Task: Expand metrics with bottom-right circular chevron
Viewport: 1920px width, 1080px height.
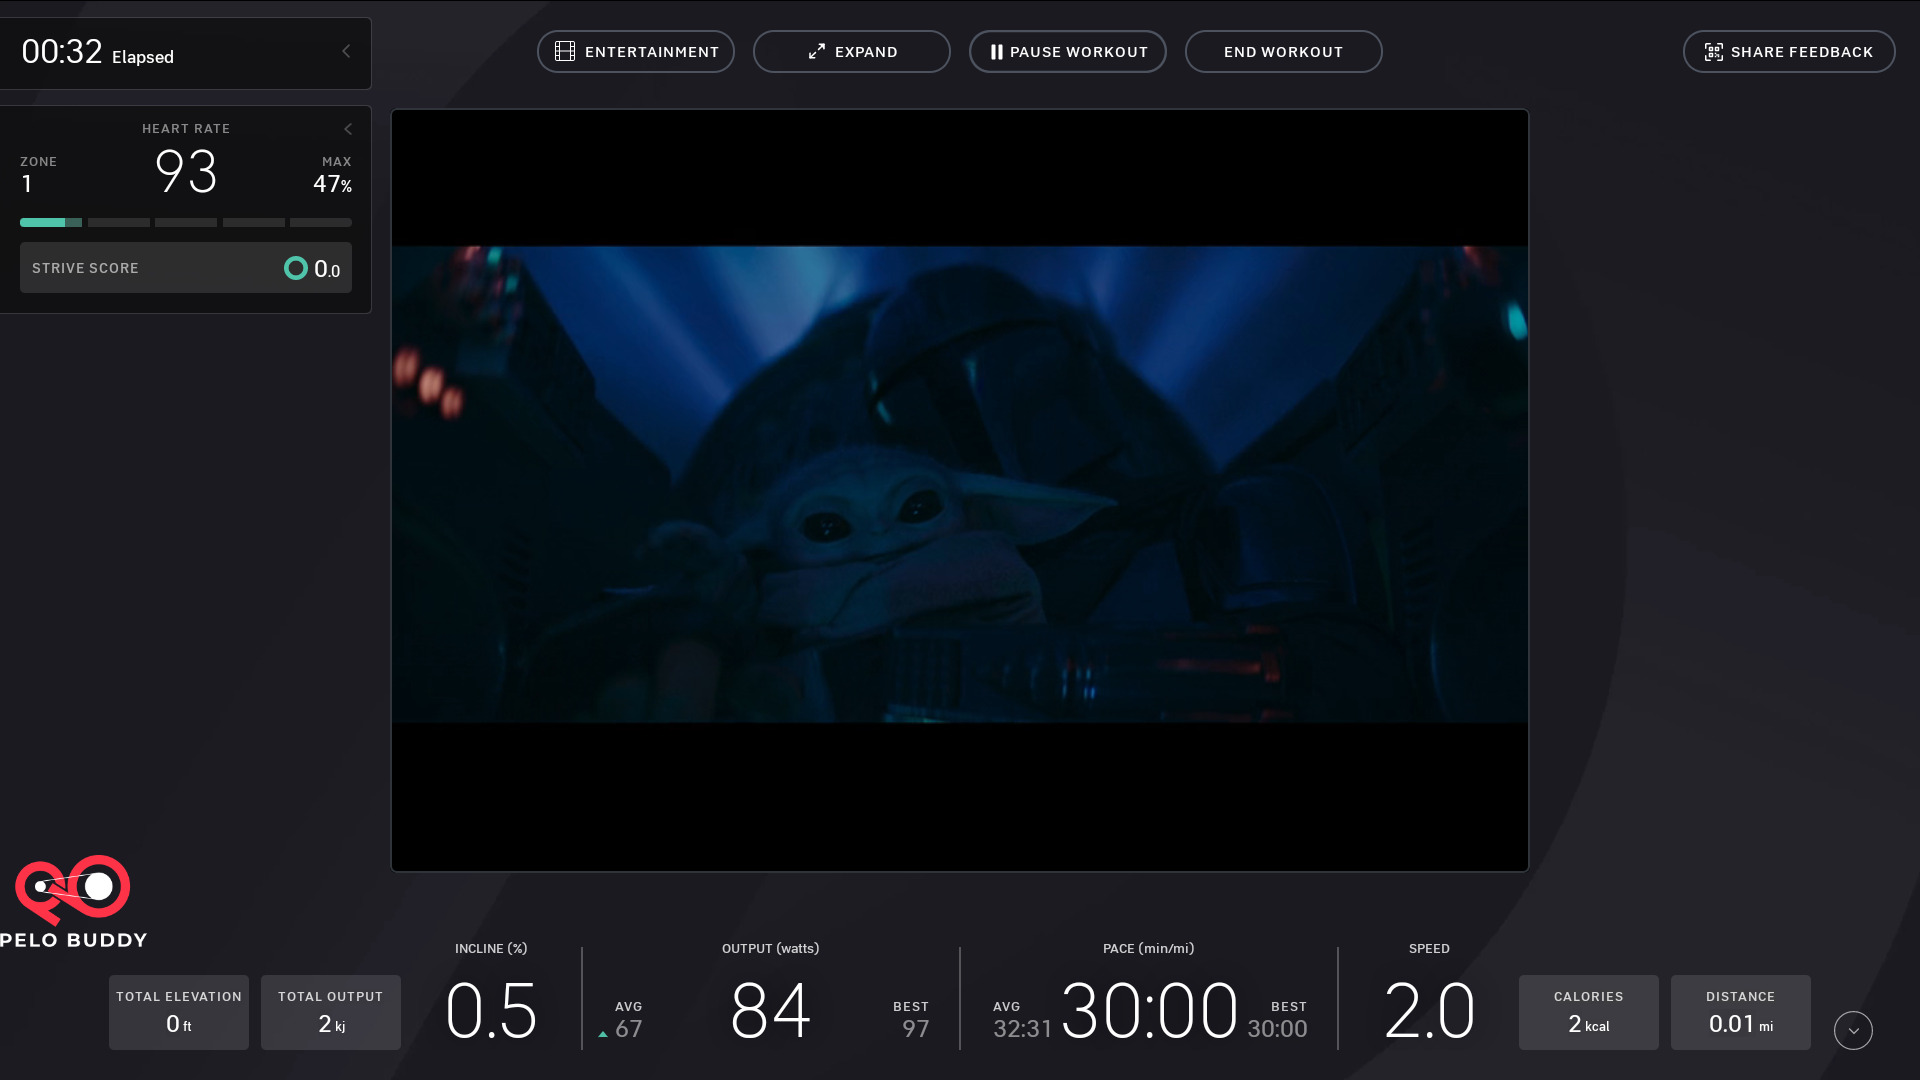Action: (1853, 1030)
